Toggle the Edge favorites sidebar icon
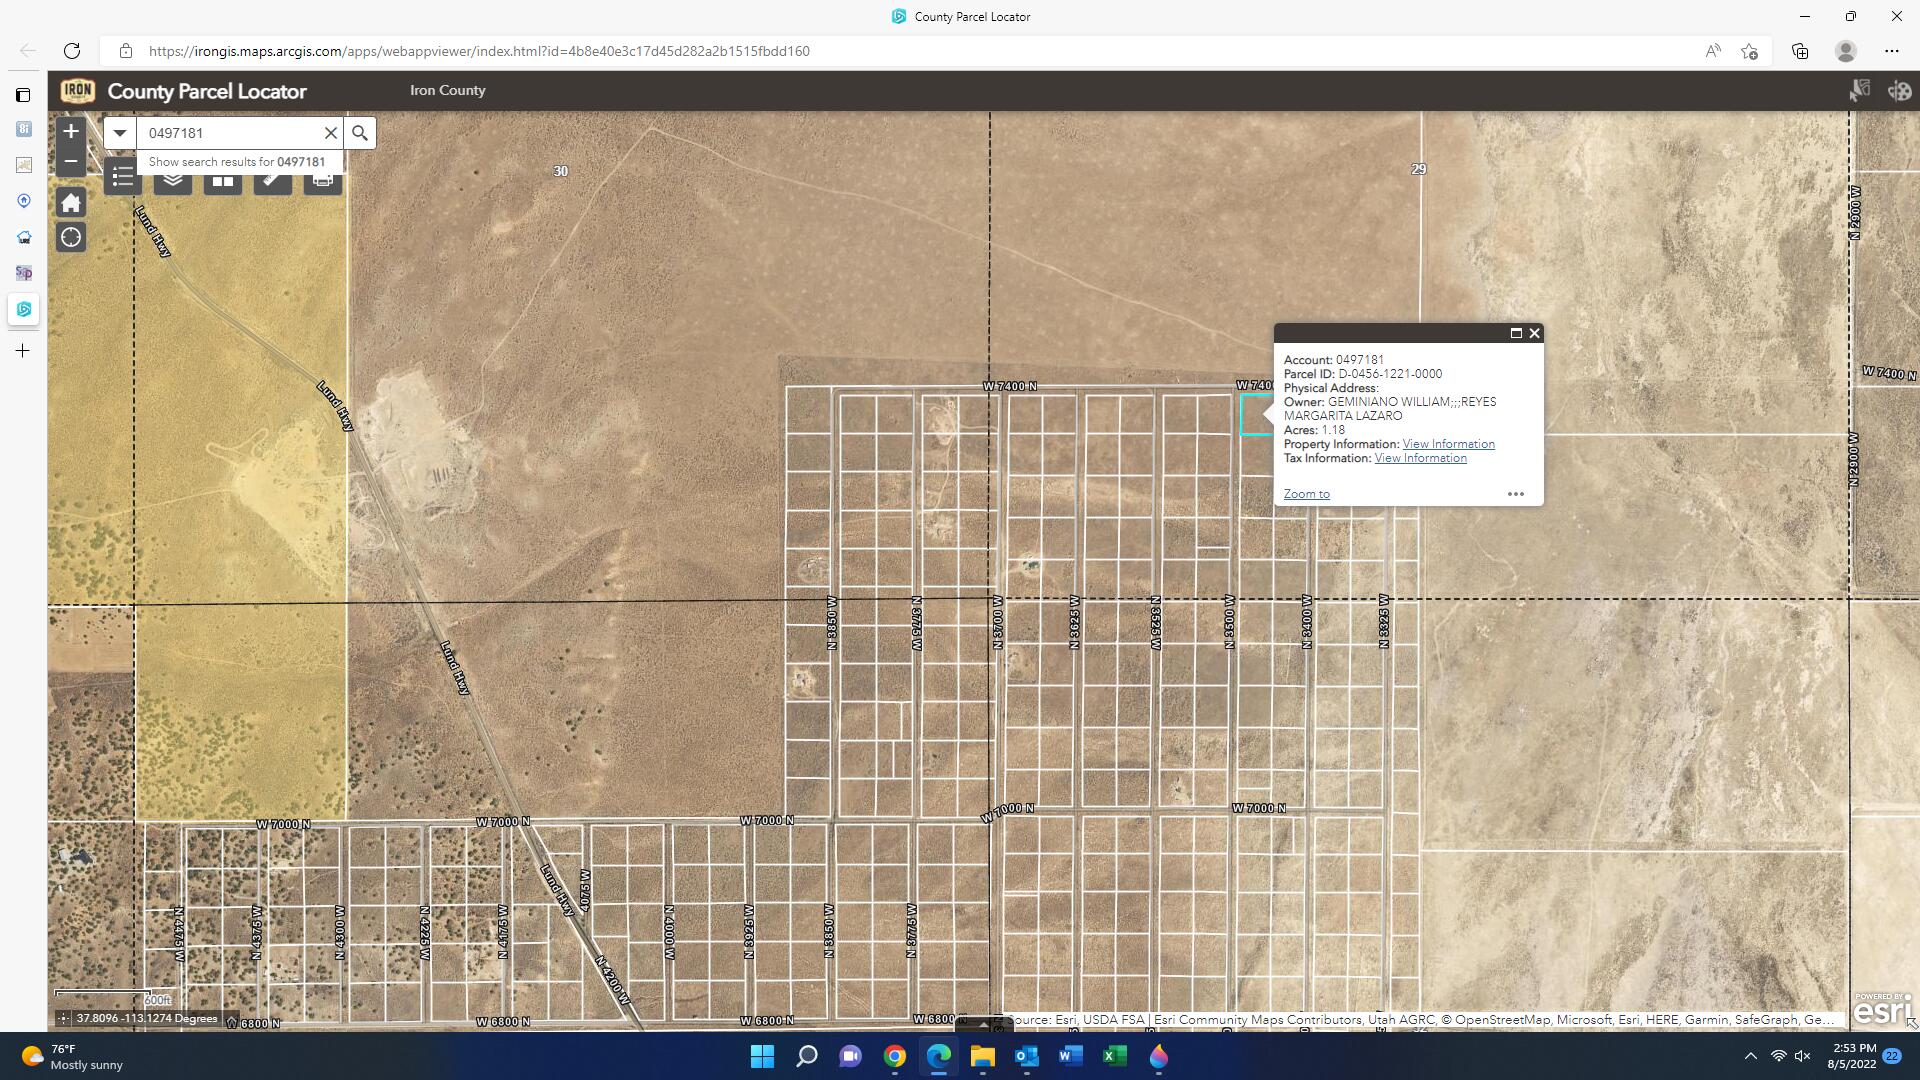 coord(1750,50)
